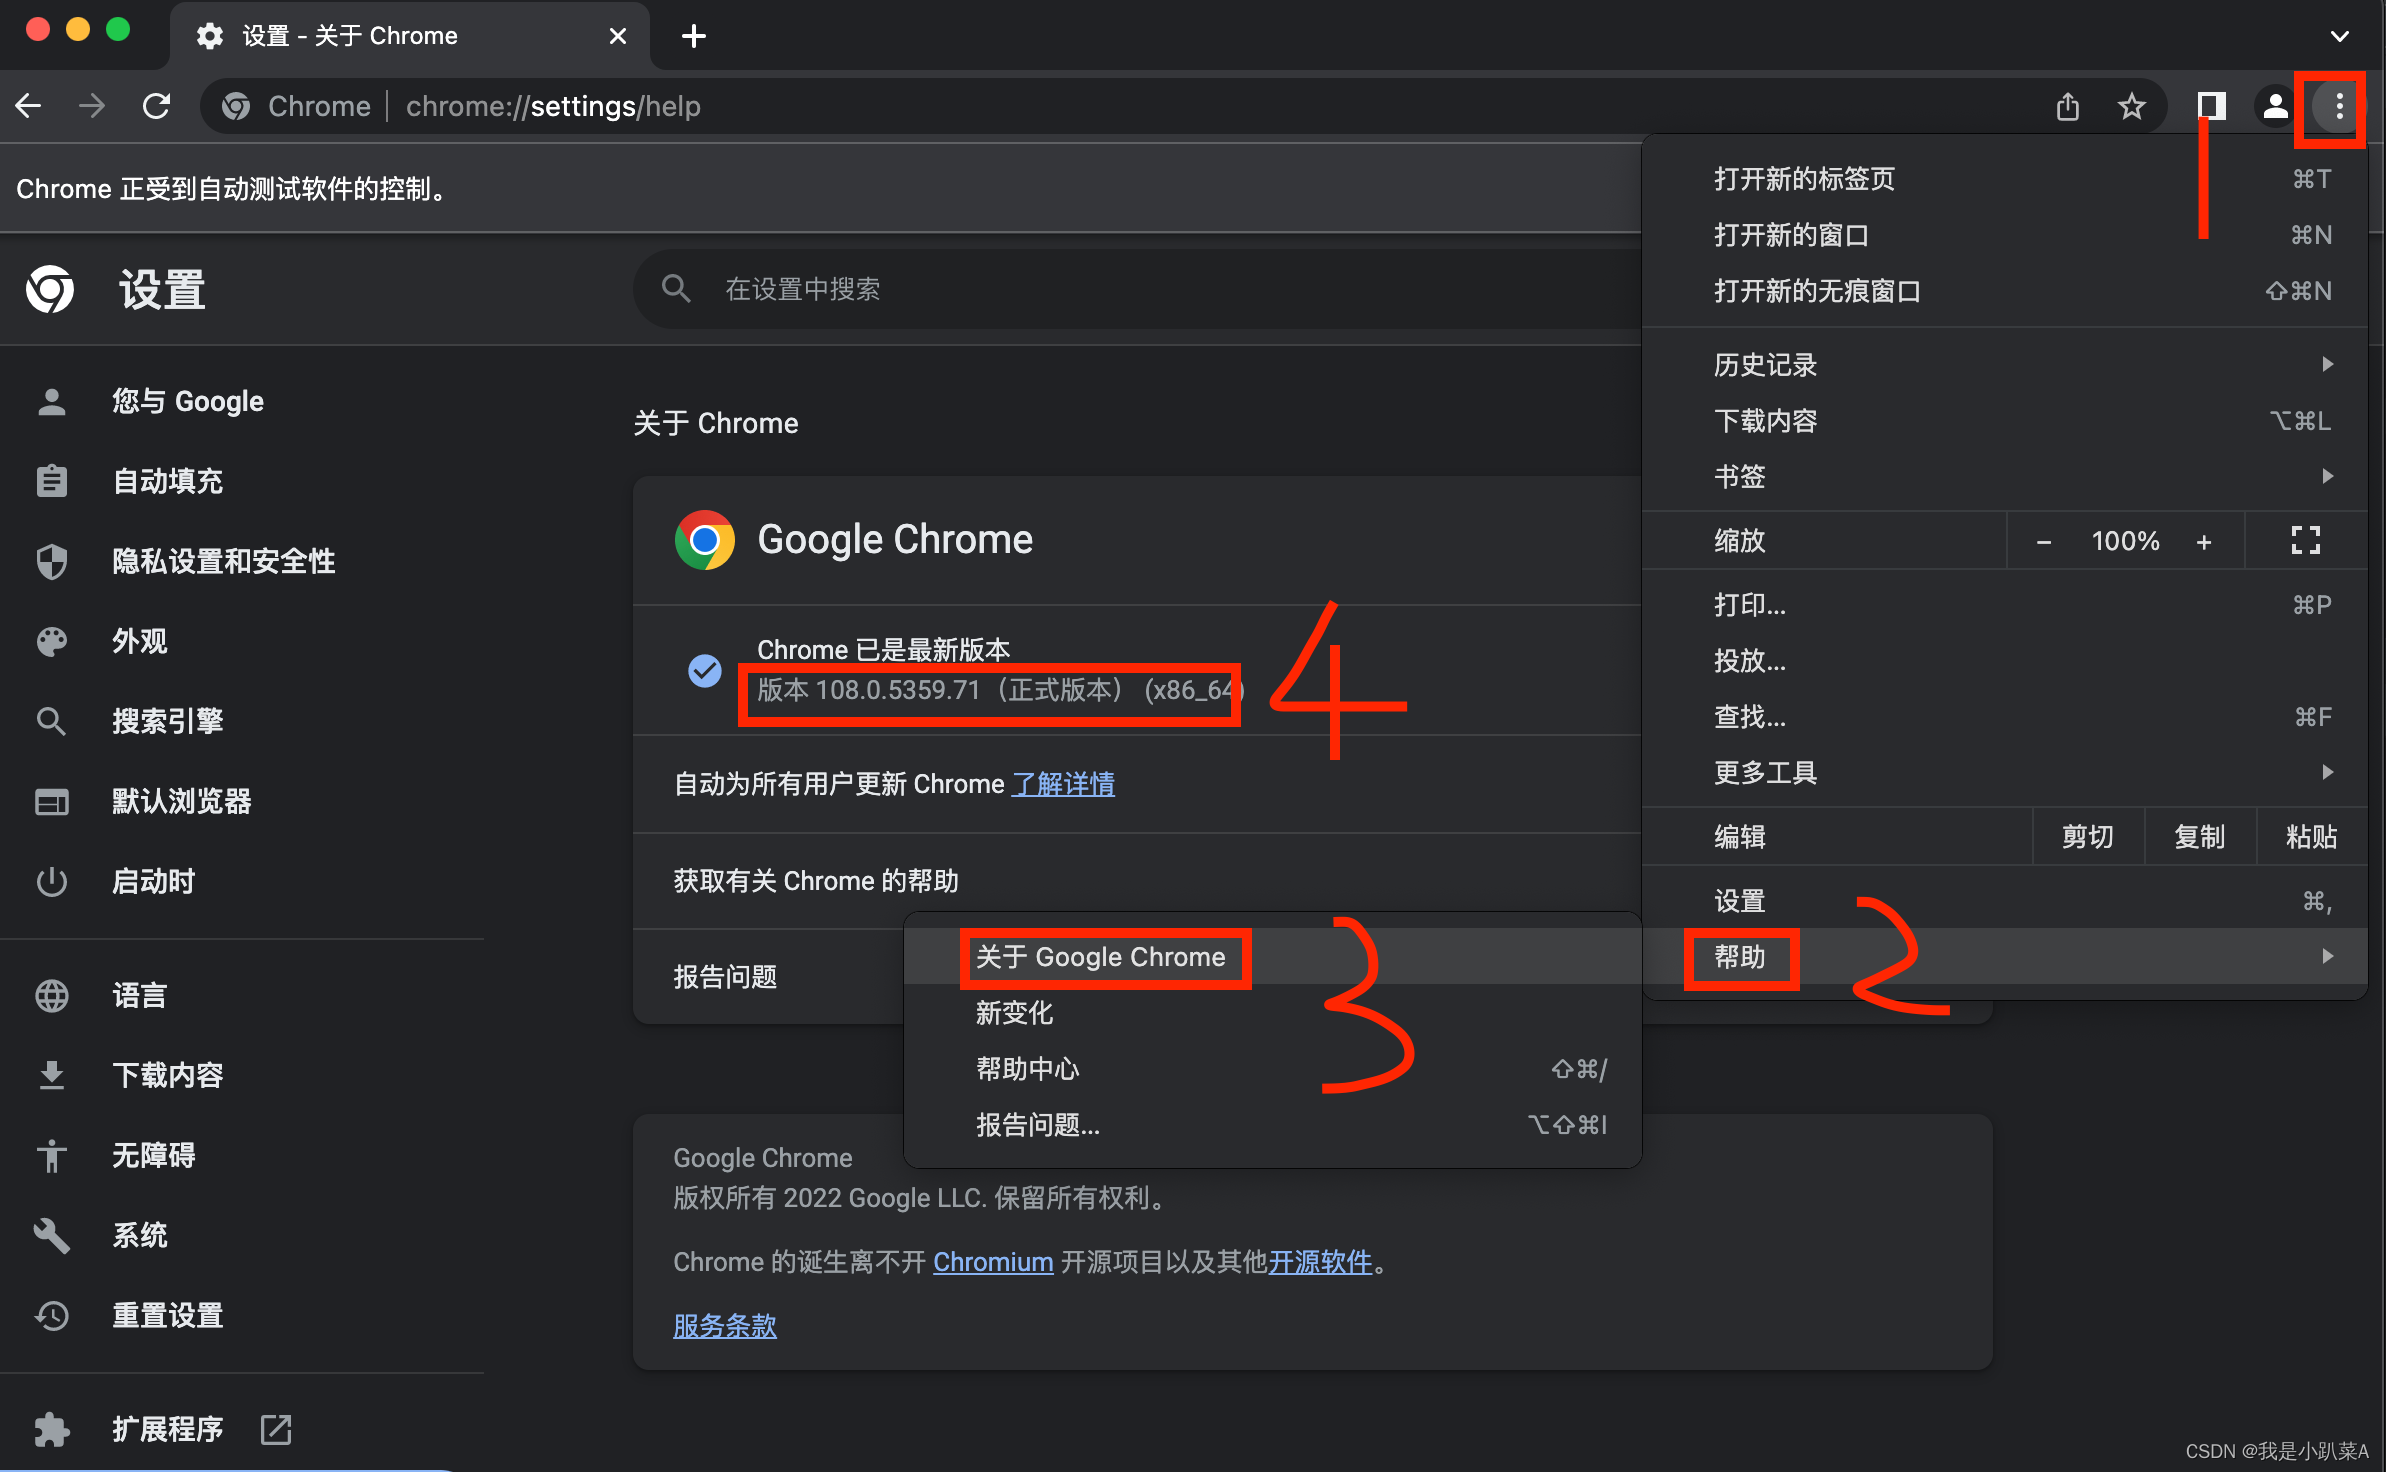Reload the page with refresh icon
The image size is (2386, 1472).
pos(157,106)
